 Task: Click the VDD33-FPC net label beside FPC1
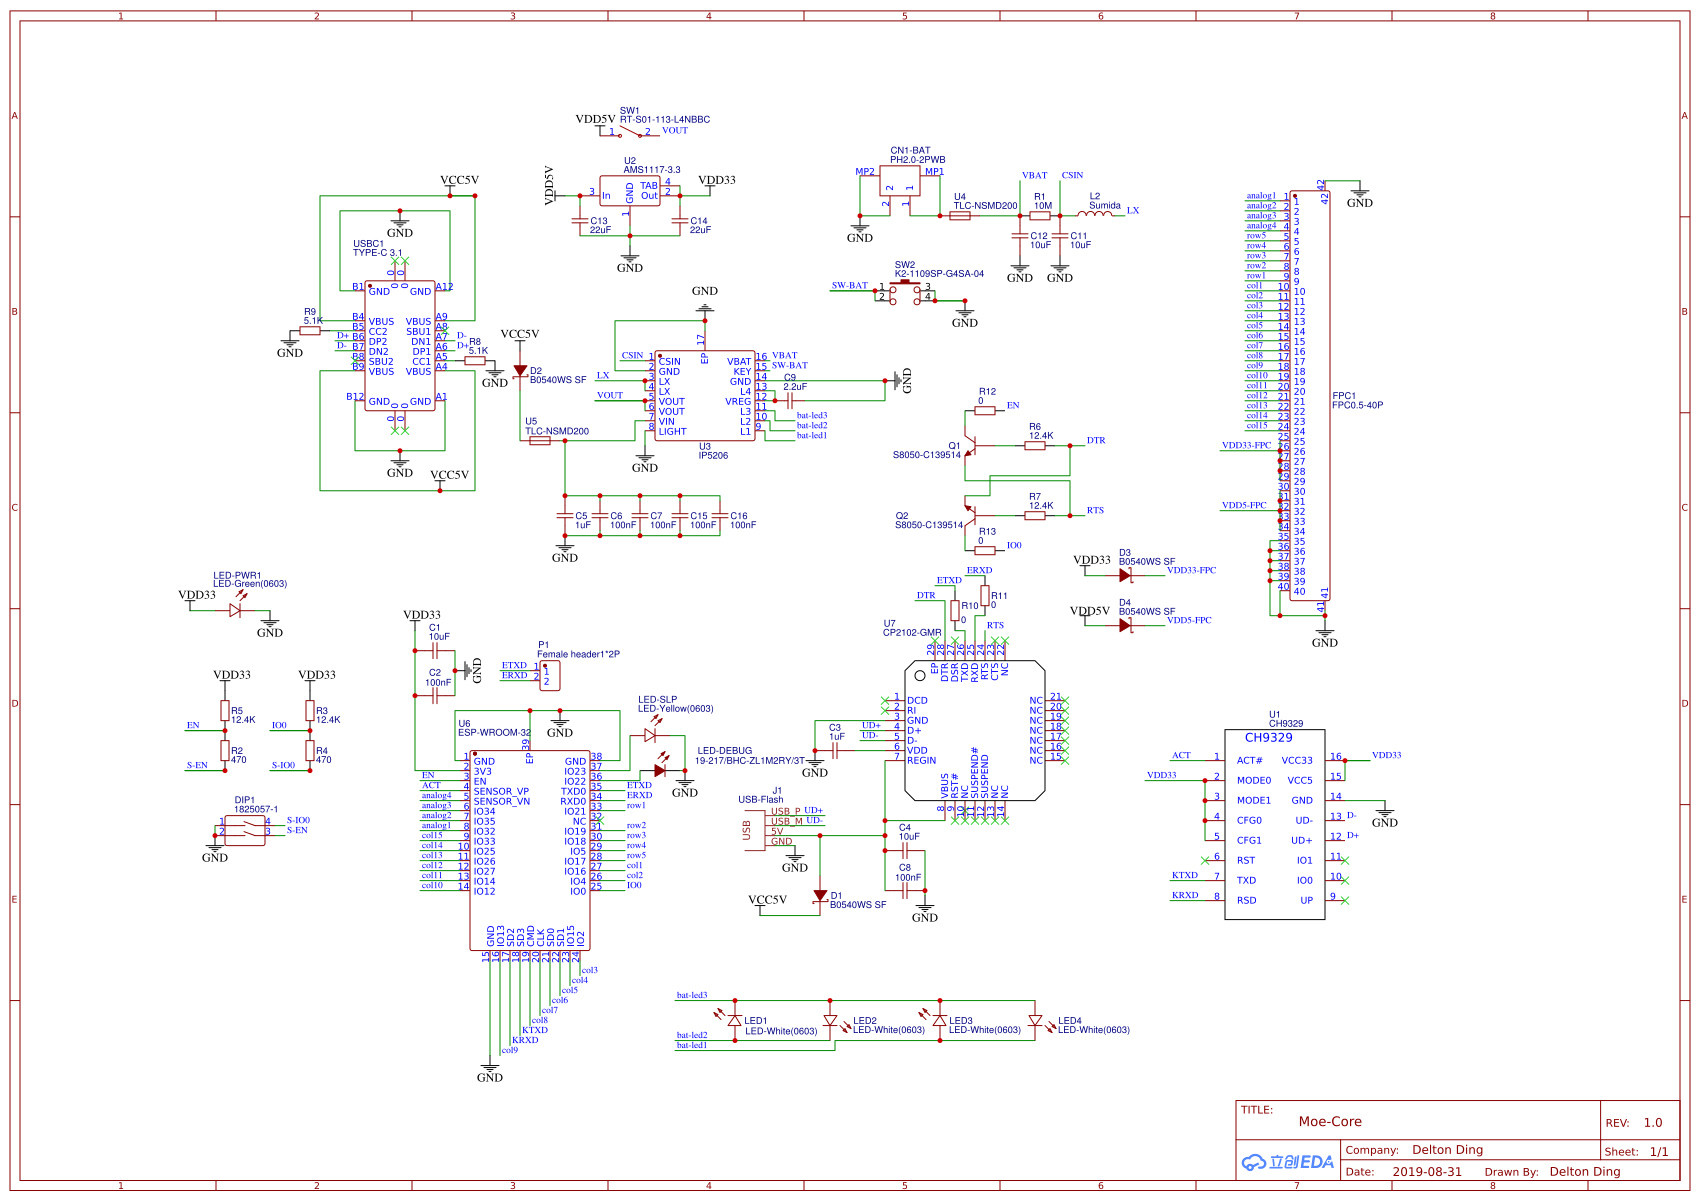pos(1246,446)
